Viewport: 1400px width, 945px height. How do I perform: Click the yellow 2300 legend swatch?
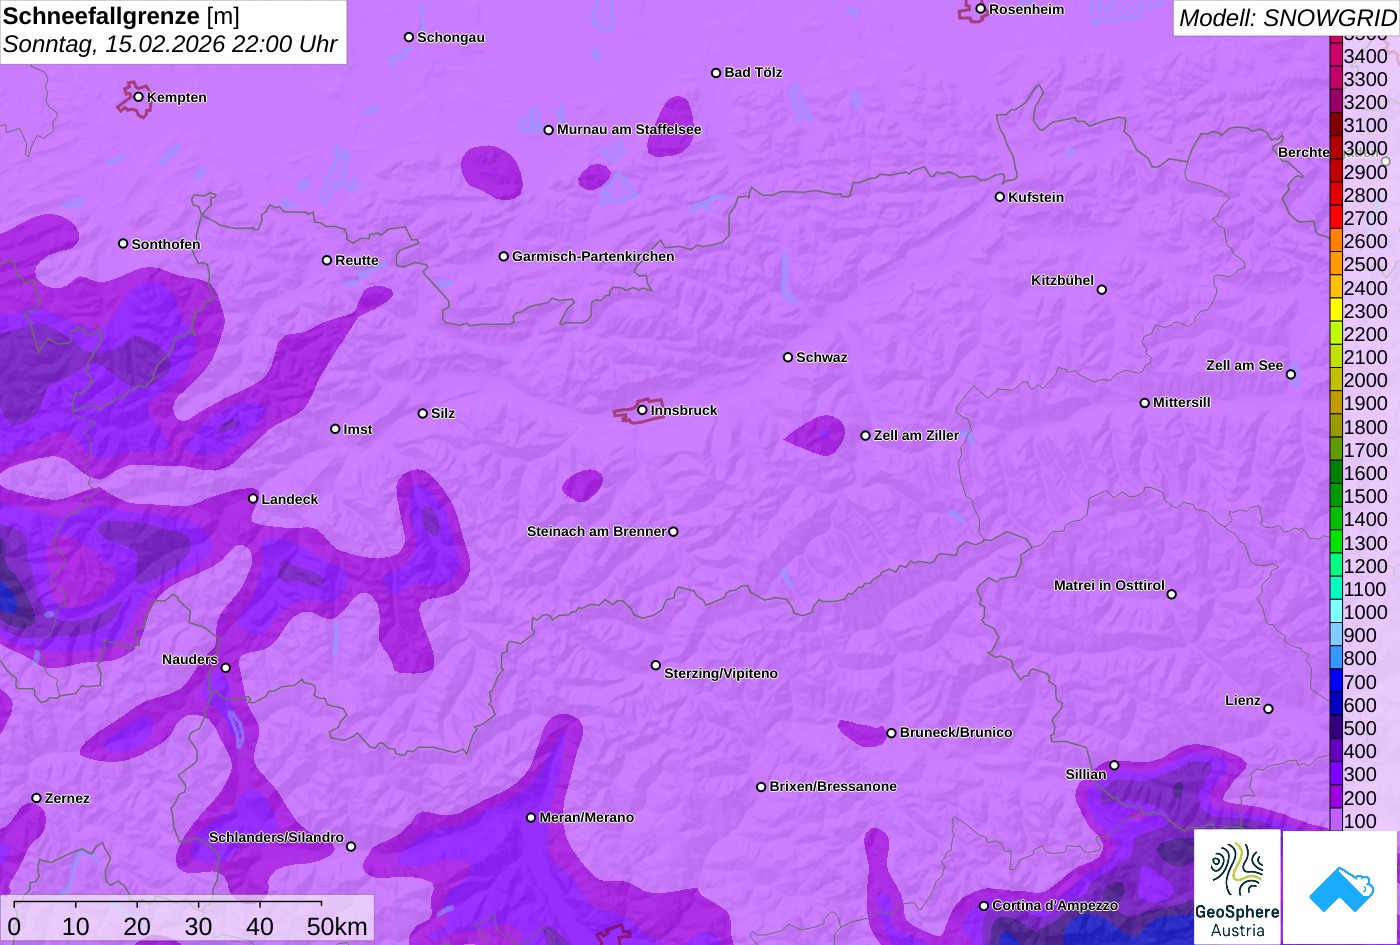(1335, 311)
